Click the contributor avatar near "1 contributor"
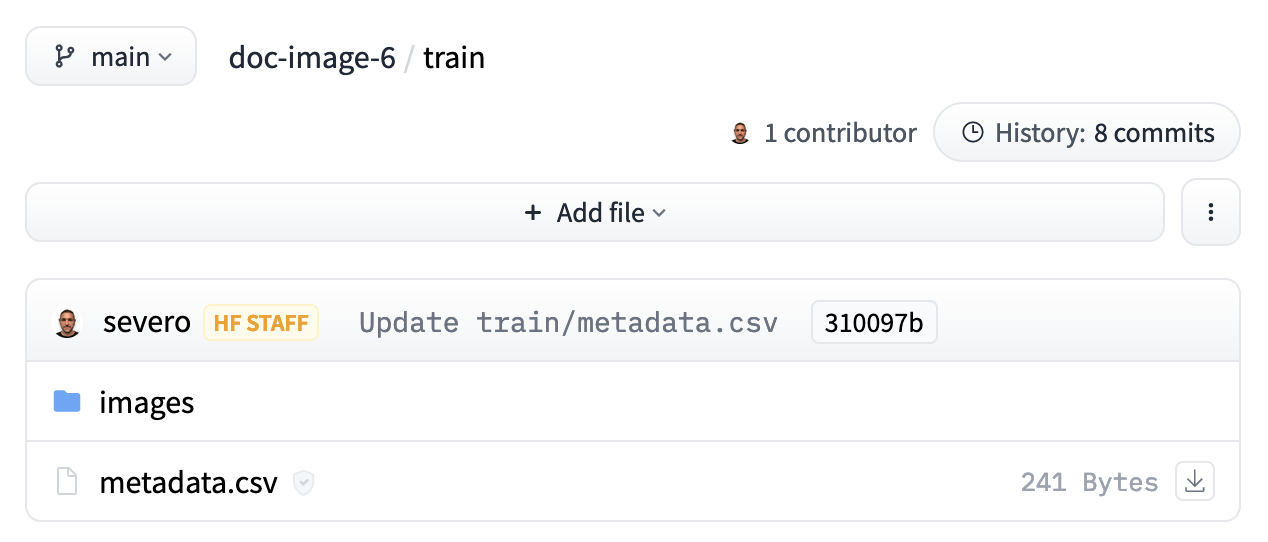1268x542 pixels. (740, 133)
